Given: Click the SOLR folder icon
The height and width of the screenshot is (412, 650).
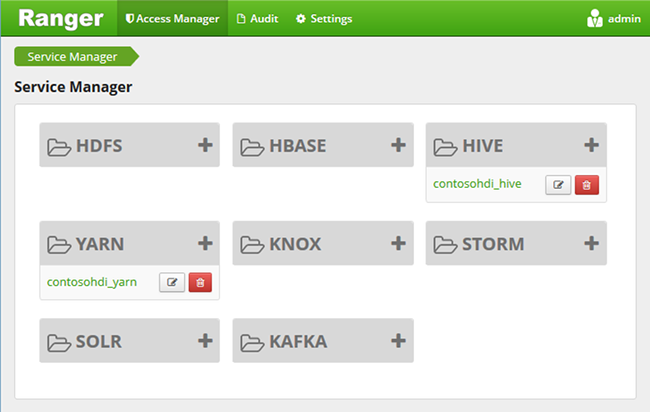Looking at the screenshot, I should pyautogui.click(x=59, y=343).
